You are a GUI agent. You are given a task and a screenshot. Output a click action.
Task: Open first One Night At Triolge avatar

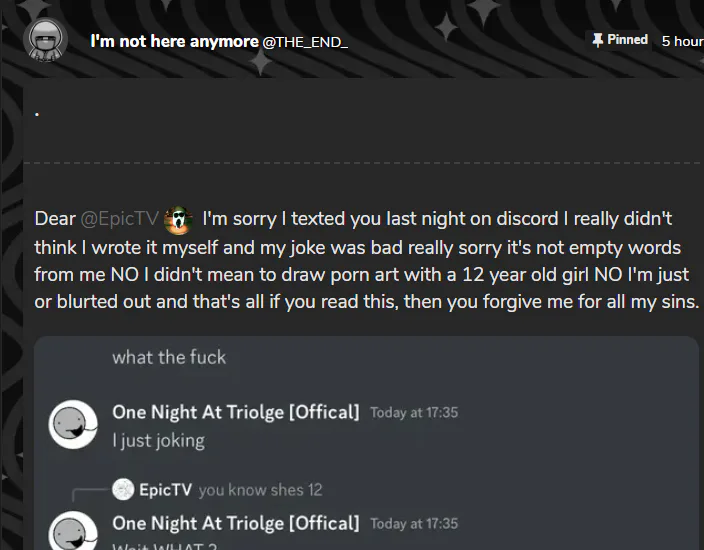[73, 424]
